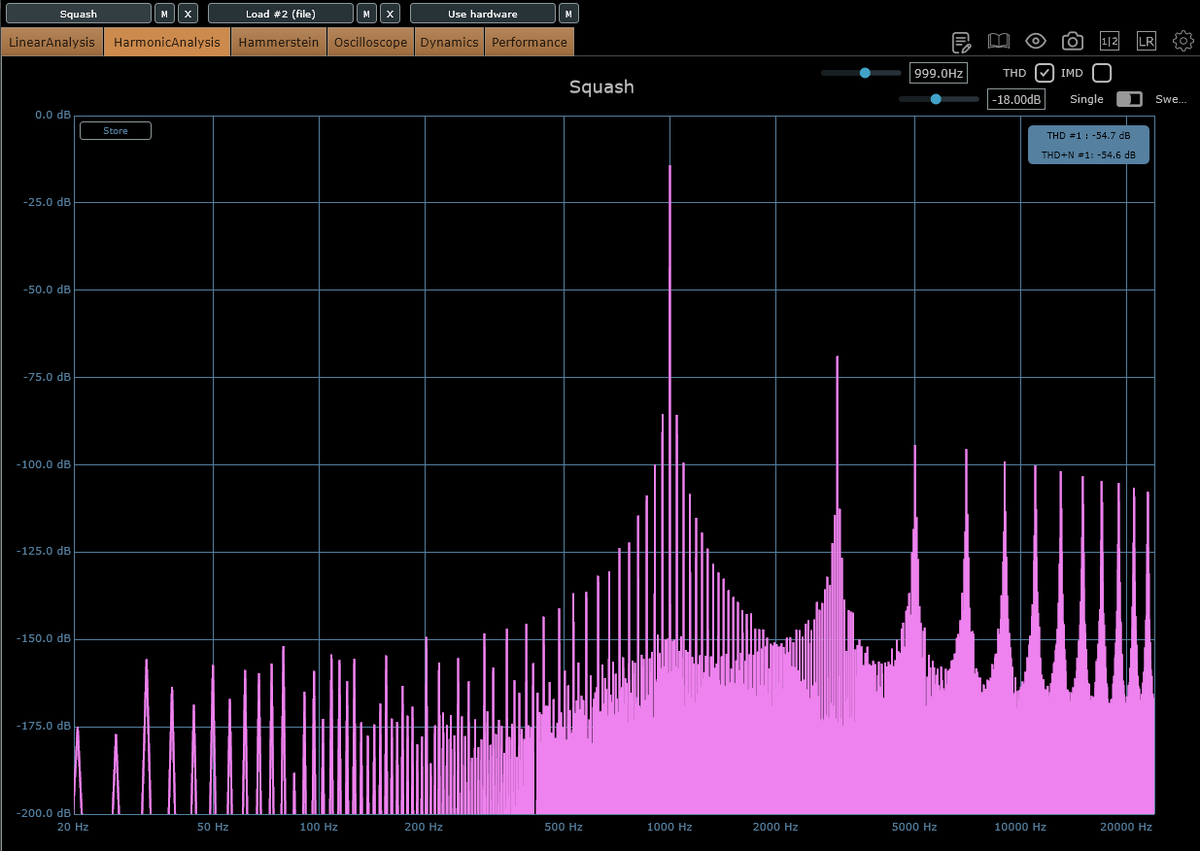Click the LR channel icon
The image size is (1200, 851).
point(1146,41)
